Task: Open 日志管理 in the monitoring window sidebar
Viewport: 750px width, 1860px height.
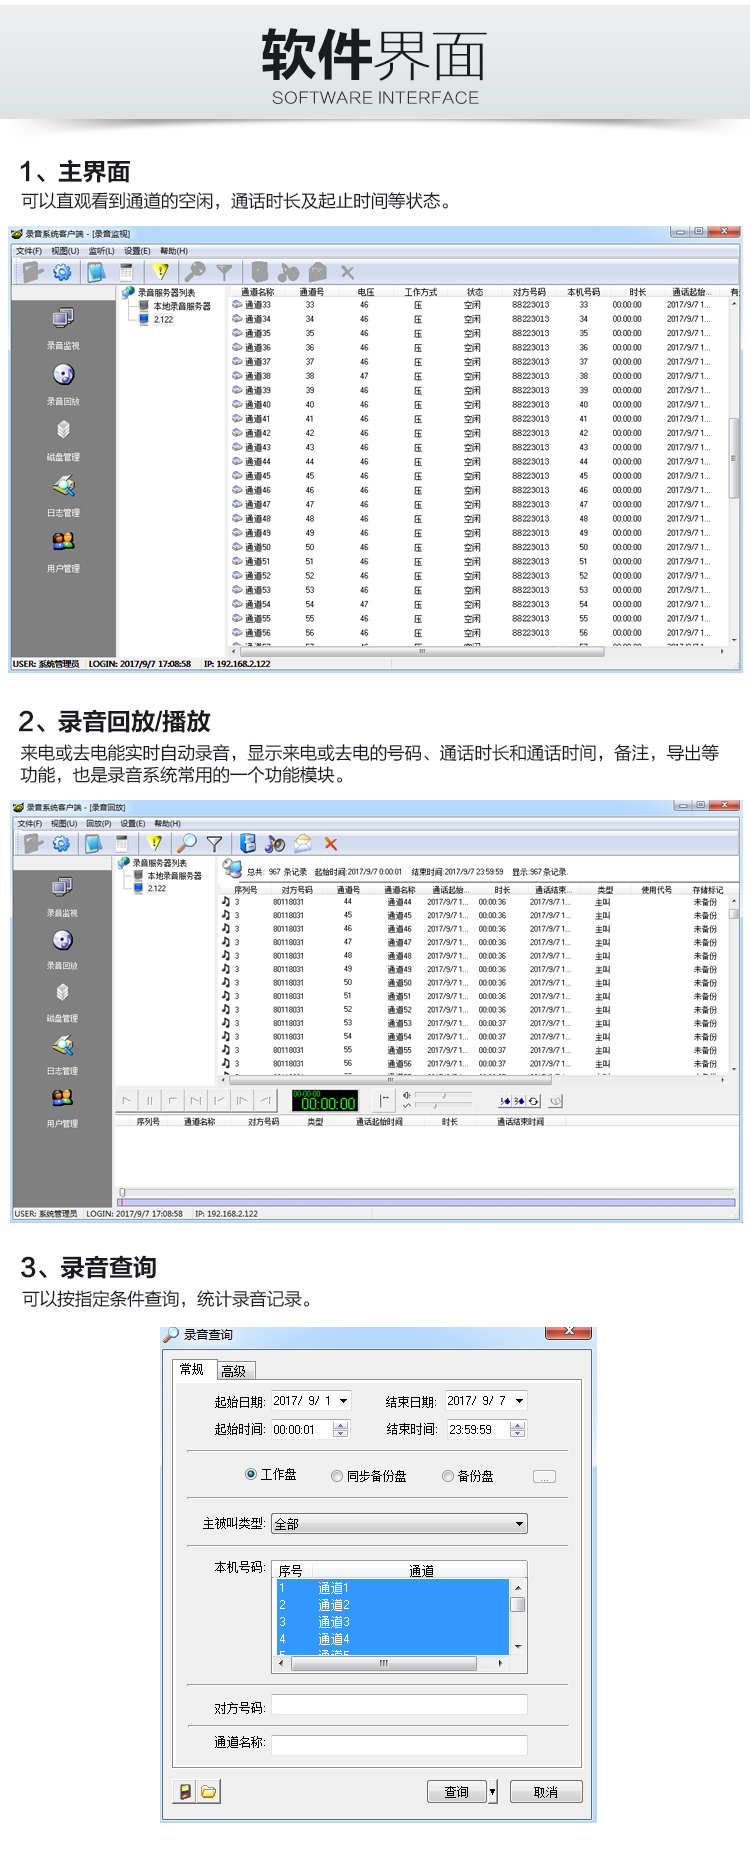Action: (63, 496)
